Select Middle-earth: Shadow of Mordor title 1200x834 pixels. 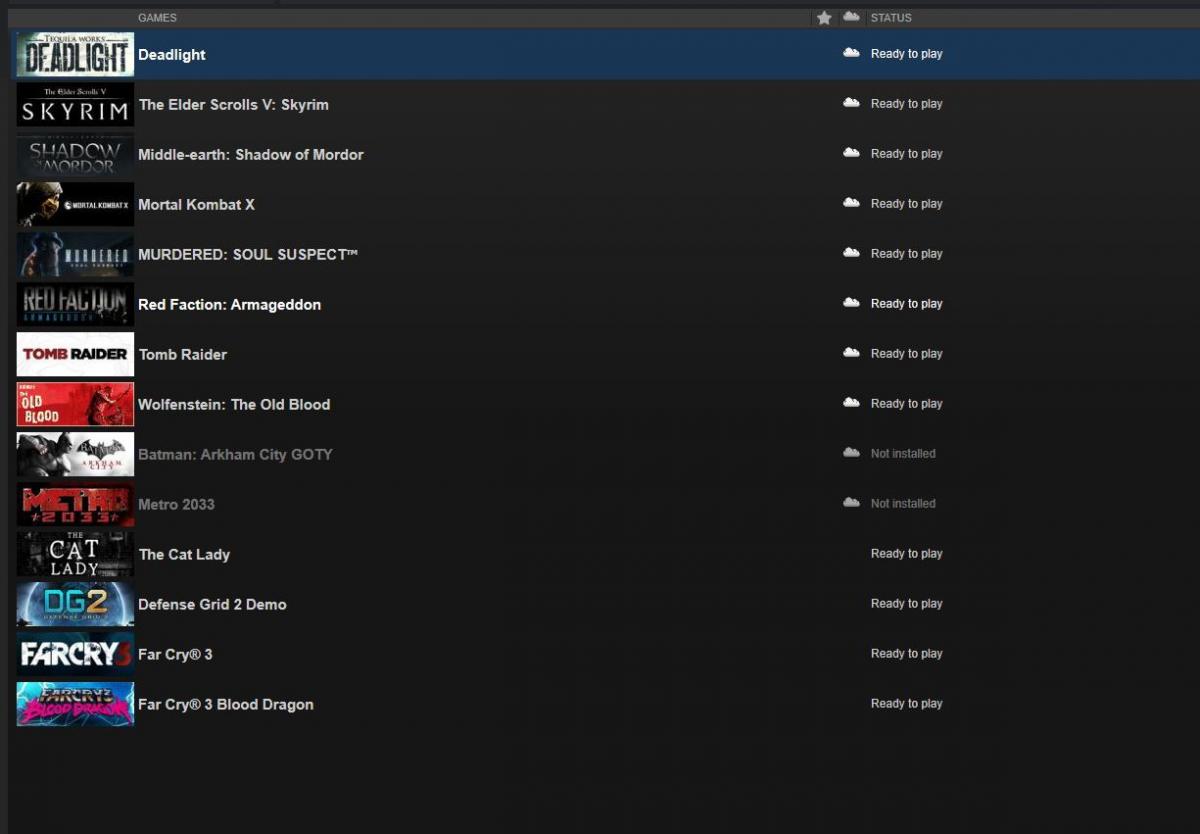251,155
